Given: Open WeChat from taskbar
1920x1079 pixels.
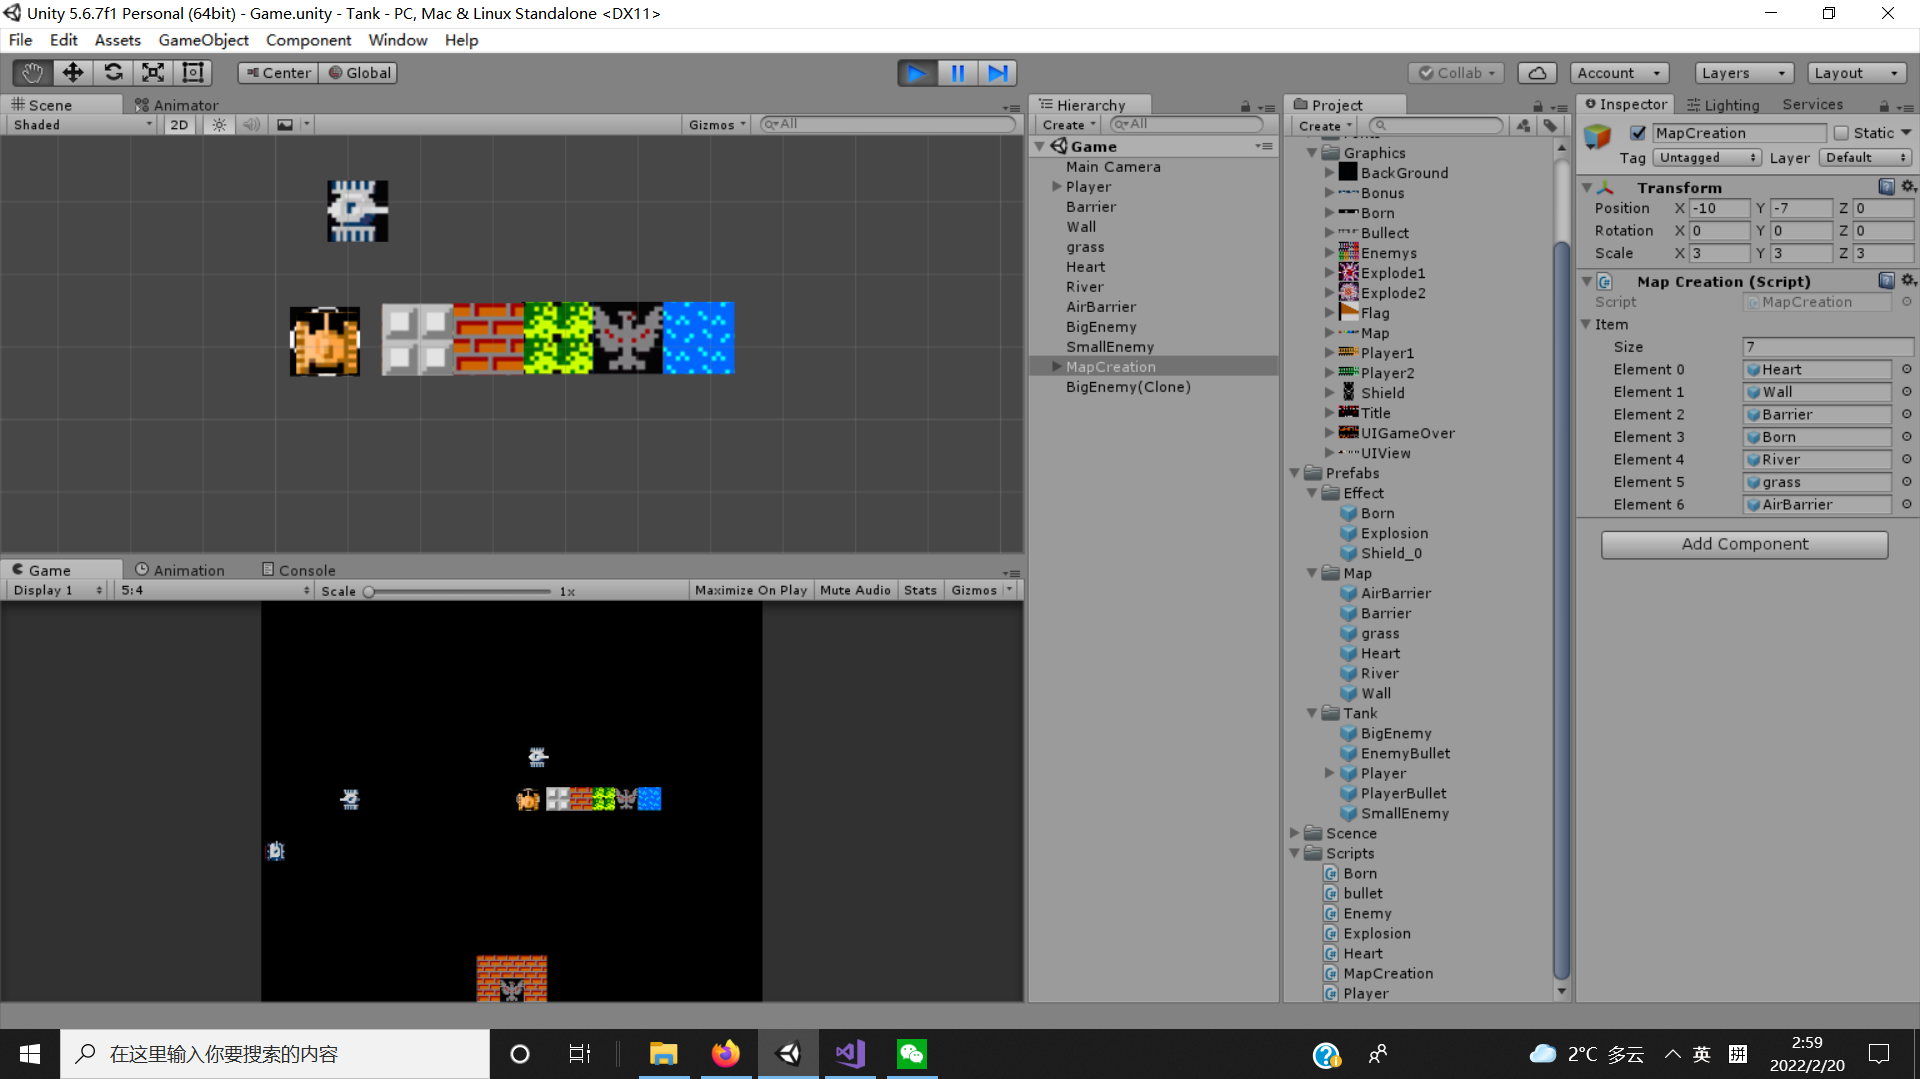Looking at the screenshot, I should [912, 1054].
